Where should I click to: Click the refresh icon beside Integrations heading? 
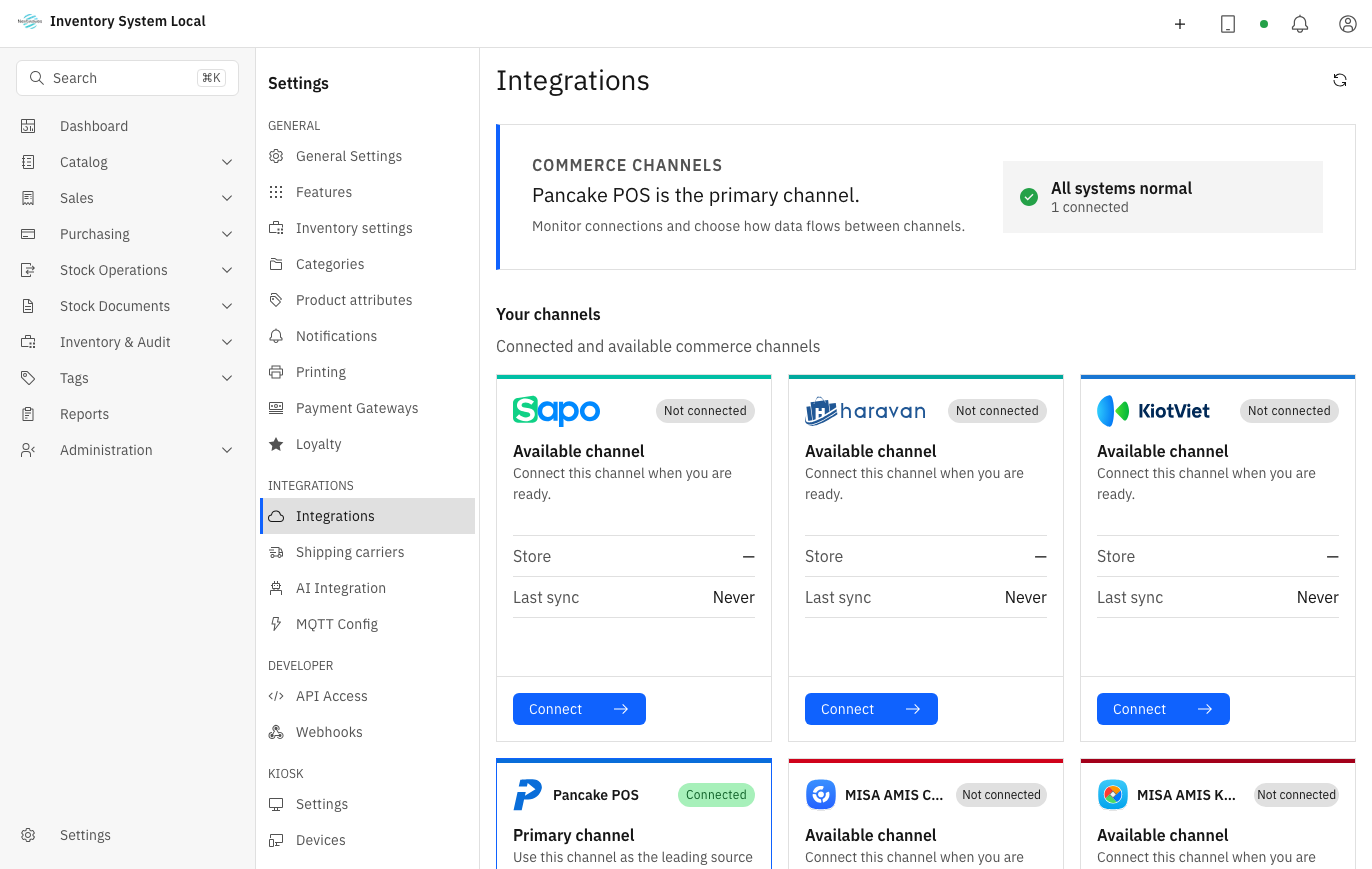coord(1340,80)
